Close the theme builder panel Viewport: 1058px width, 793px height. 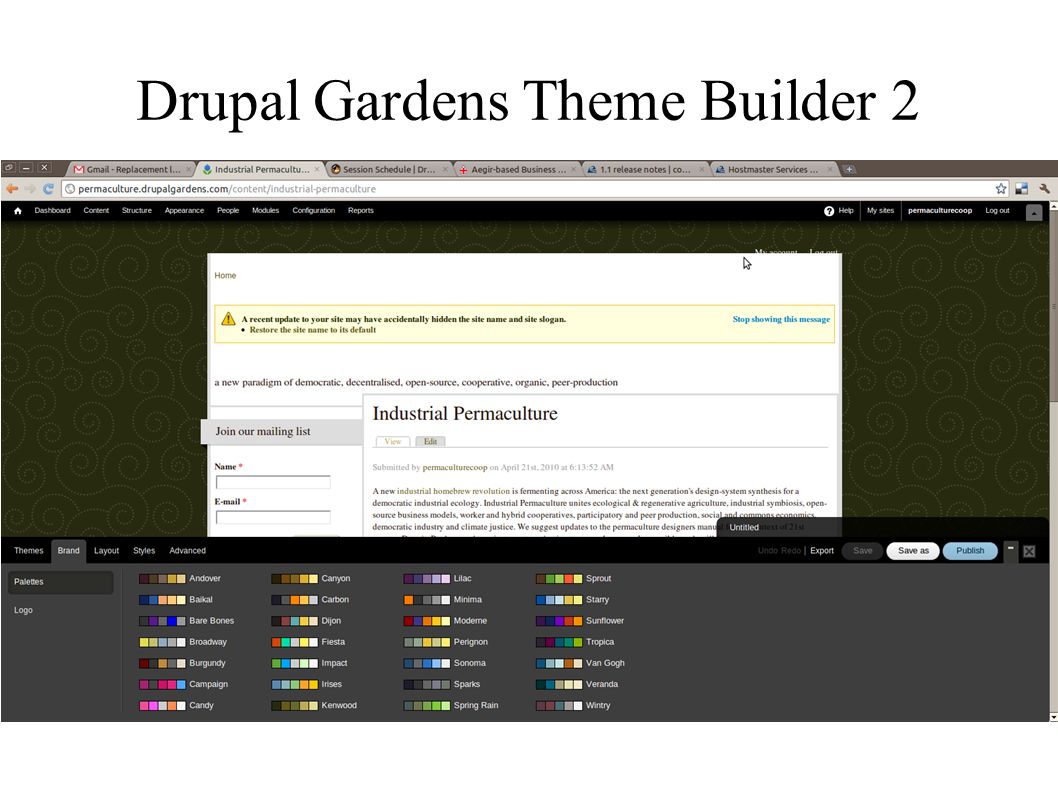[x=1029, y=551]
